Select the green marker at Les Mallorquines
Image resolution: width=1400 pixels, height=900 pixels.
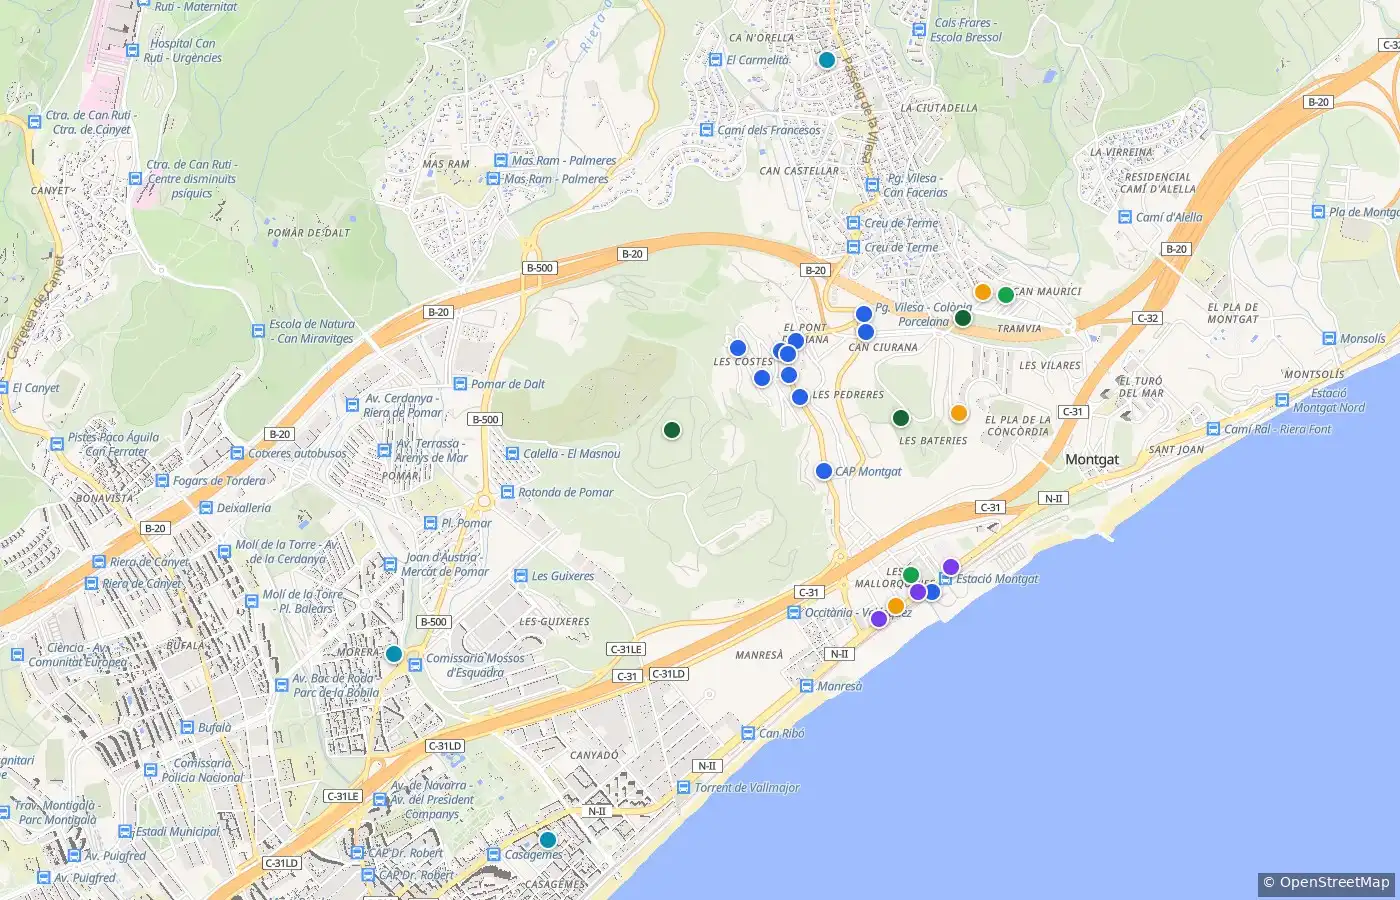click(911, 575)
